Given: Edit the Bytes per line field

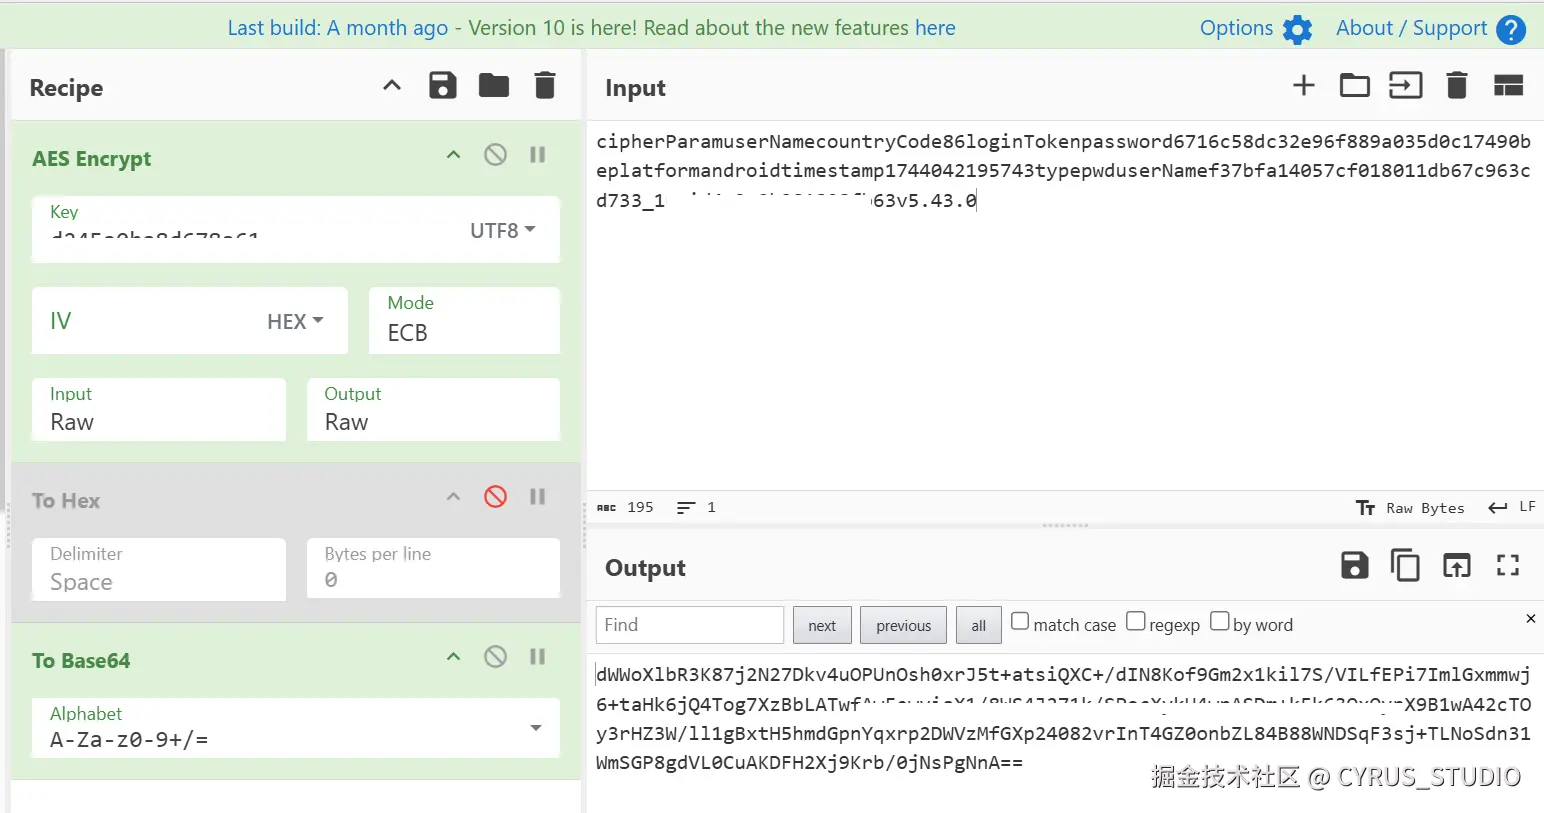Looking at the screenshot, I should (x=433, y=569).
